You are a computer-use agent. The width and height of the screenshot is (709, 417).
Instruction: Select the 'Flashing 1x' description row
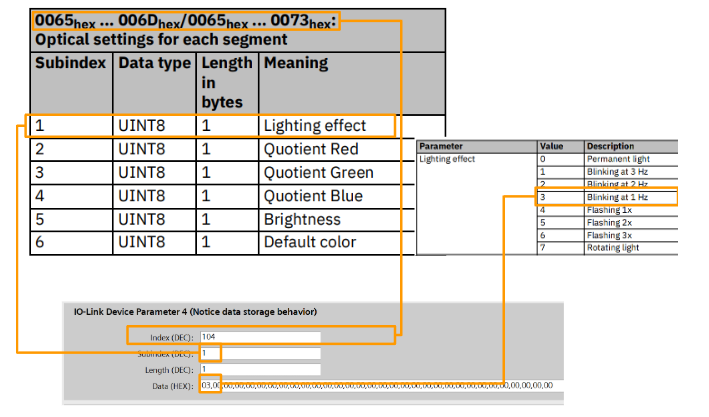(x=611, y=211)
